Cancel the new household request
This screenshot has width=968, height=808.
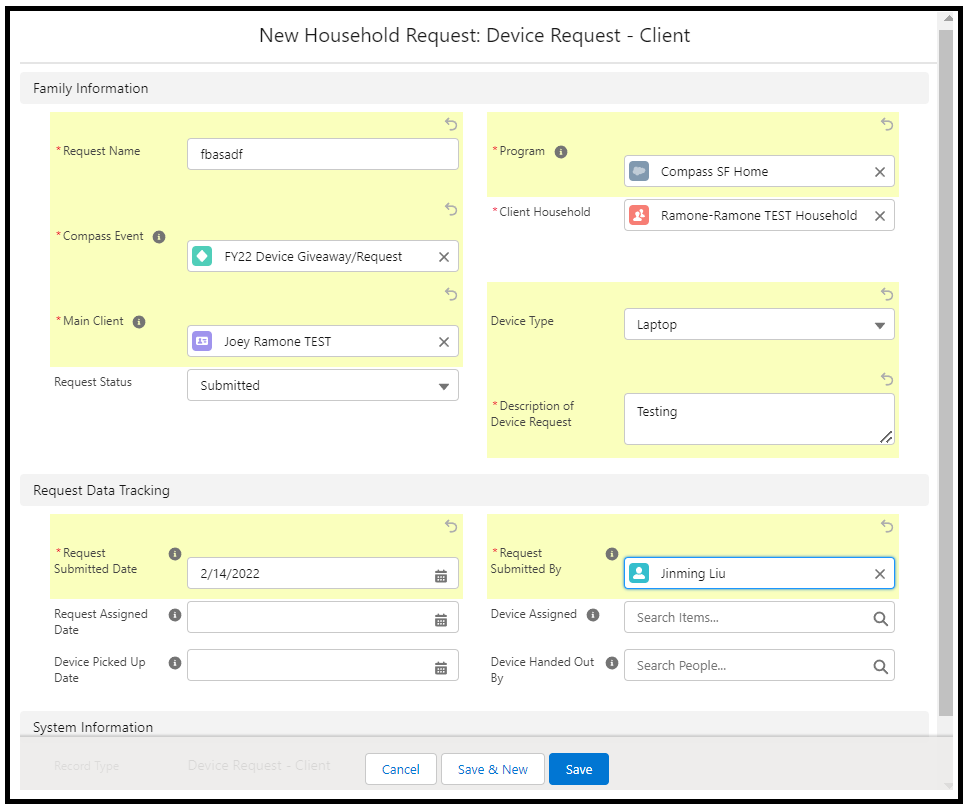coord(401,769)
